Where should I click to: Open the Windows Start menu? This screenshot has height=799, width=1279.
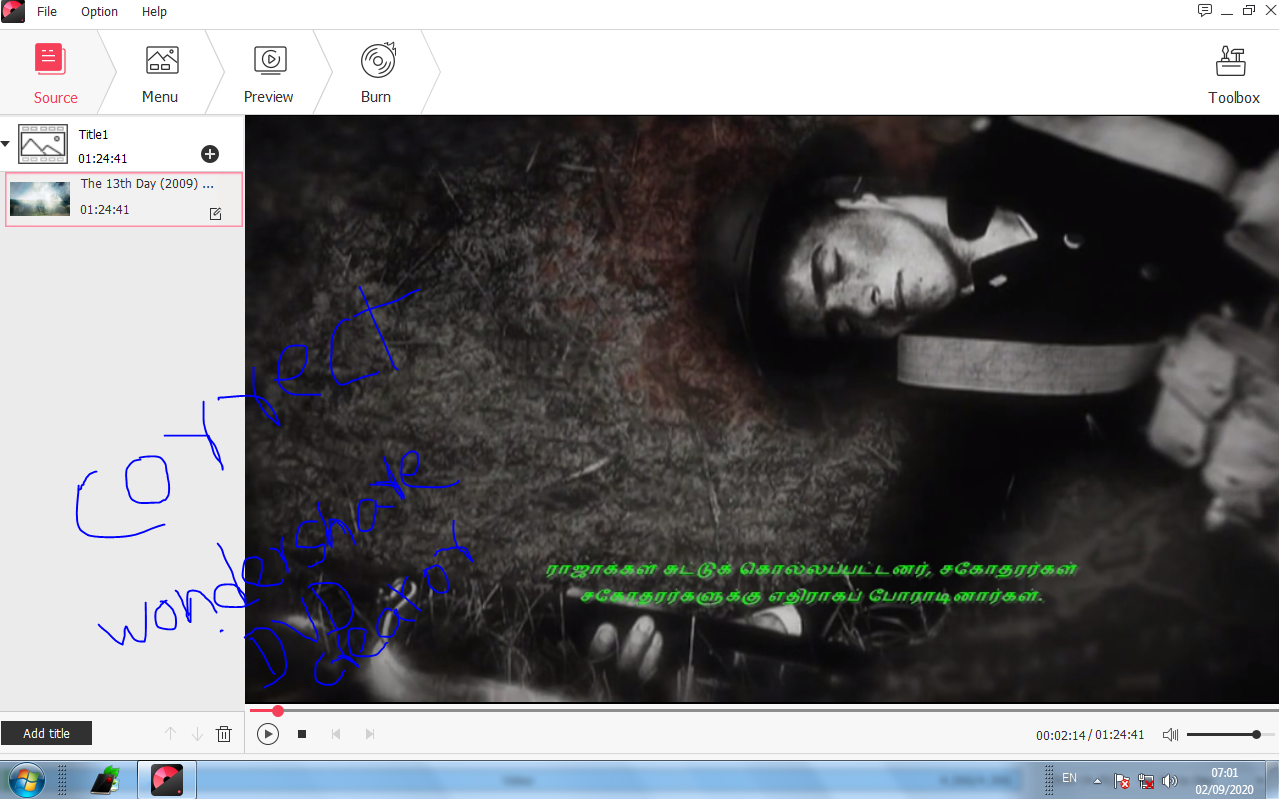(24, 779)
